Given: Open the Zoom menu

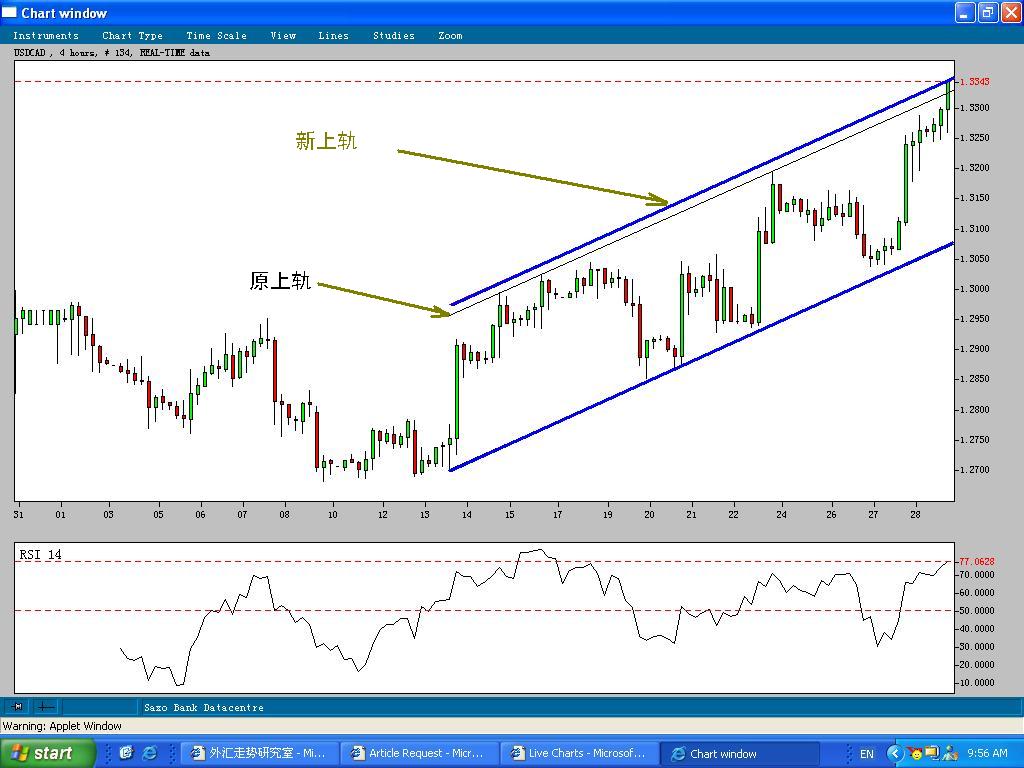Looking at the screenshot, I should click(451, 36).
